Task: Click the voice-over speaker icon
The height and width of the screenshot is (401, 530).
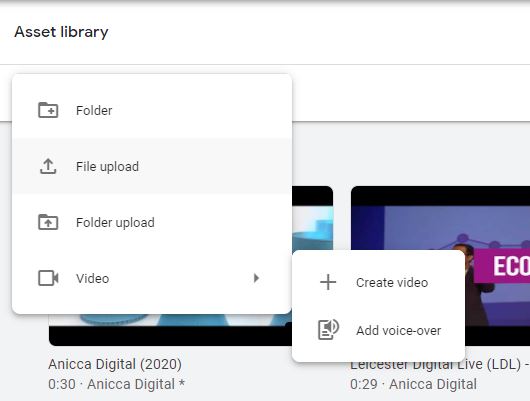Action: coord(328,330)
